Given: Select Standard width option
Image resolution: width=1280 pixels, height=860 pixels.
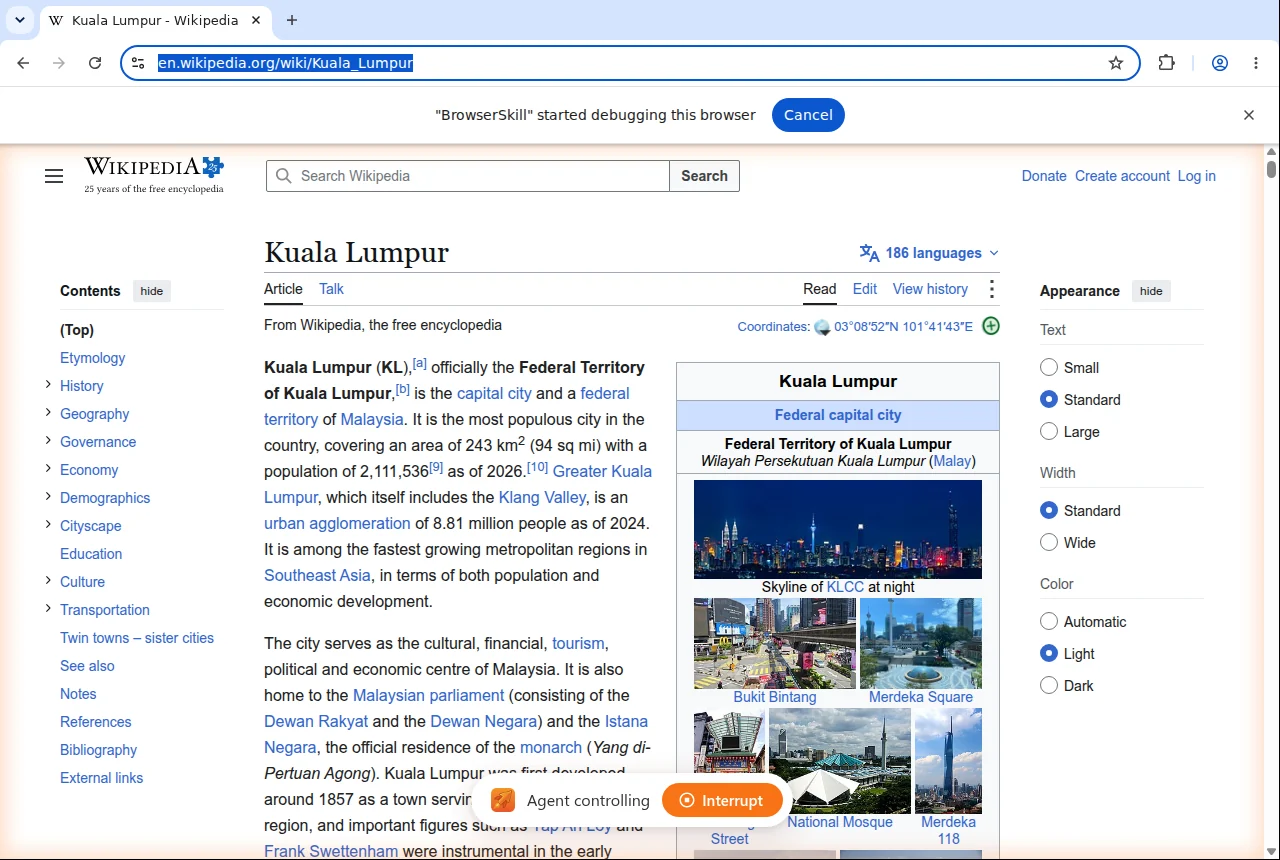Looking at the screenshot, I should click(1049, 511).
